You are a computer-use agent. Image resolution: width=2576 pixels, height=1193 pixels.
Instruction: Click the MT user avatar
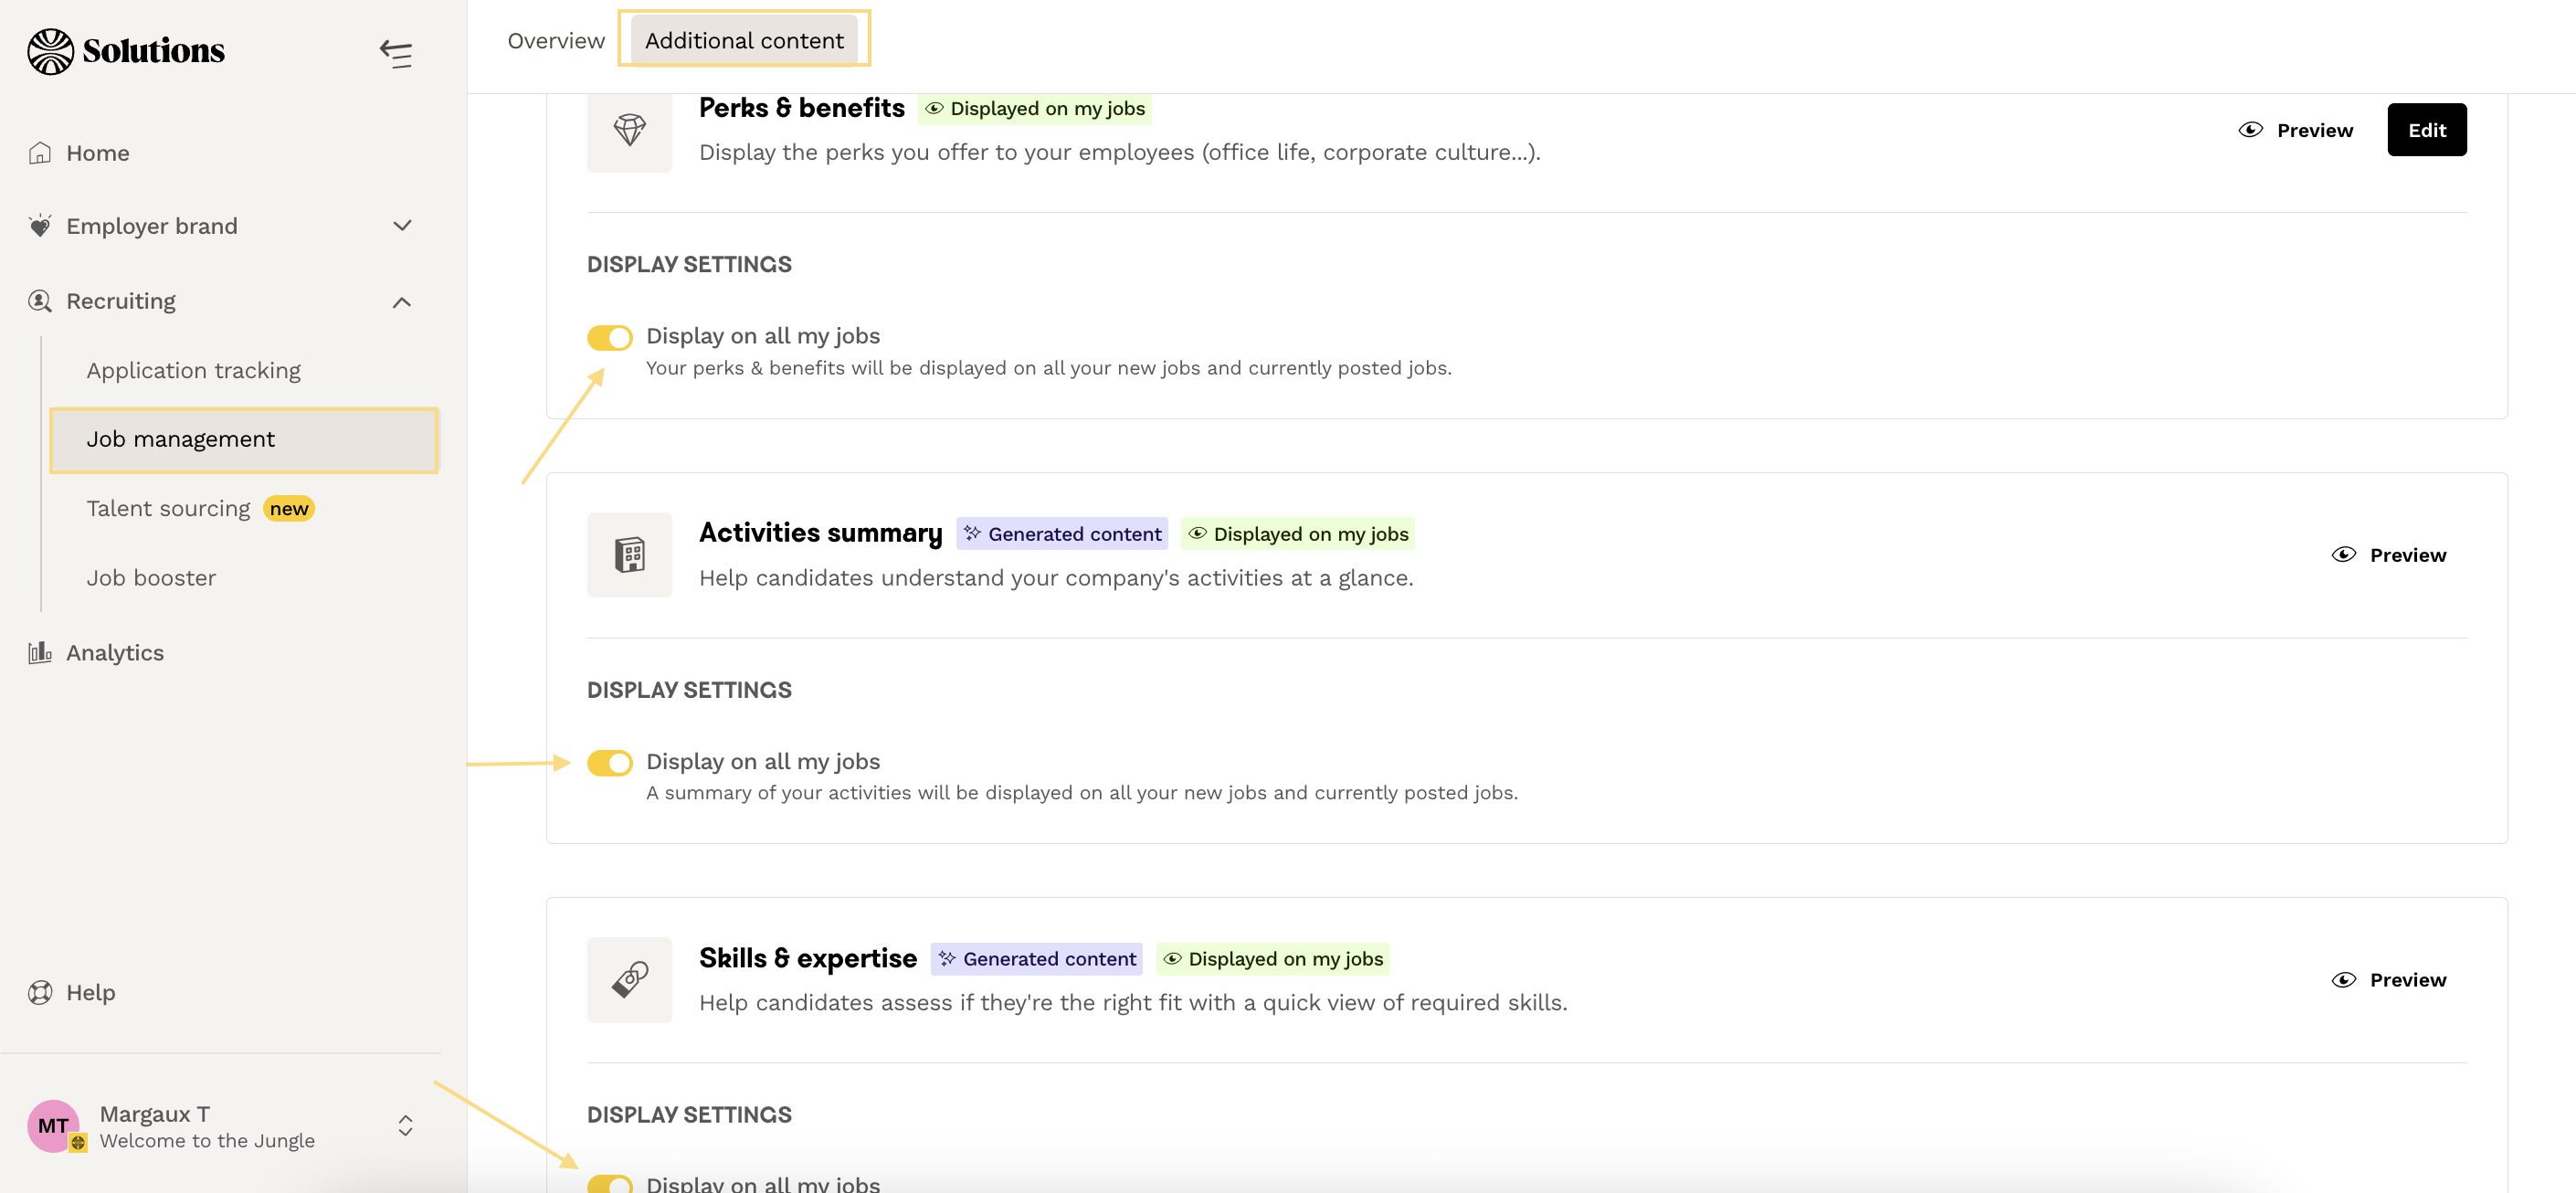(53, 1126)
